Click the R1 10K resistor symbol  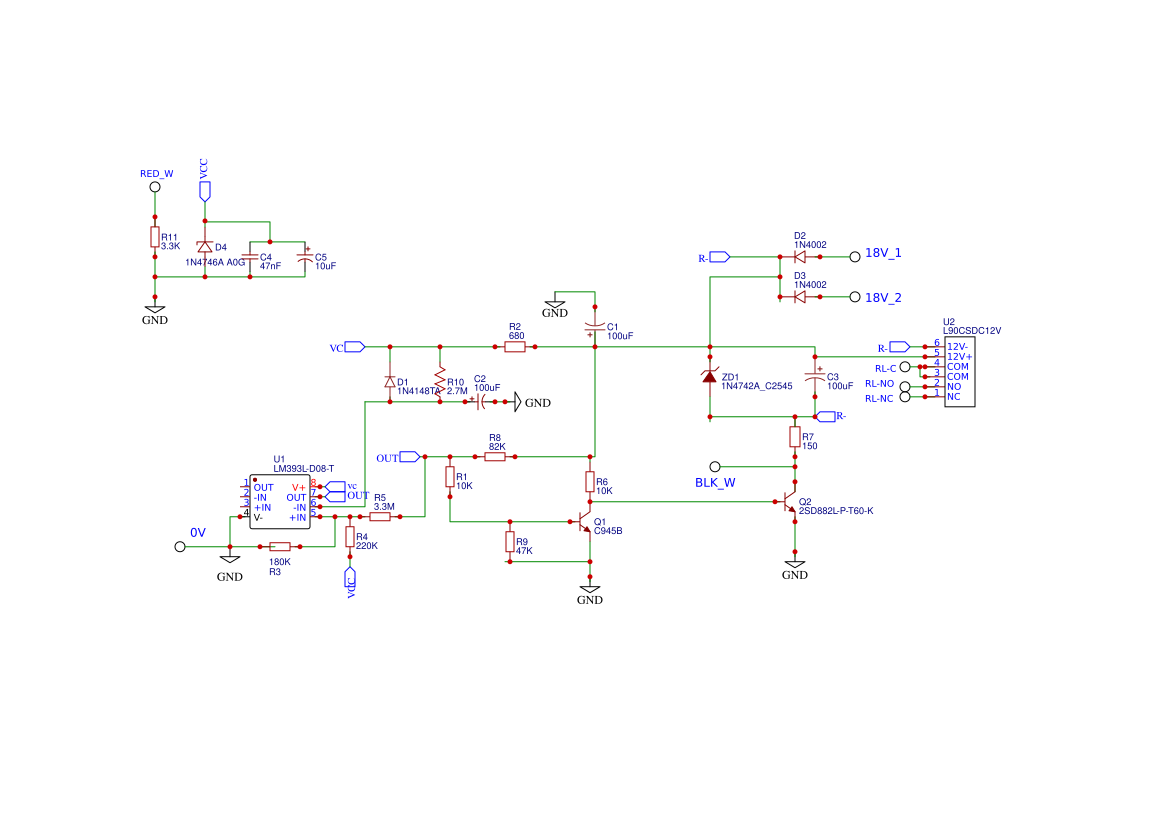pyautogui.click(x=450, y=477)
